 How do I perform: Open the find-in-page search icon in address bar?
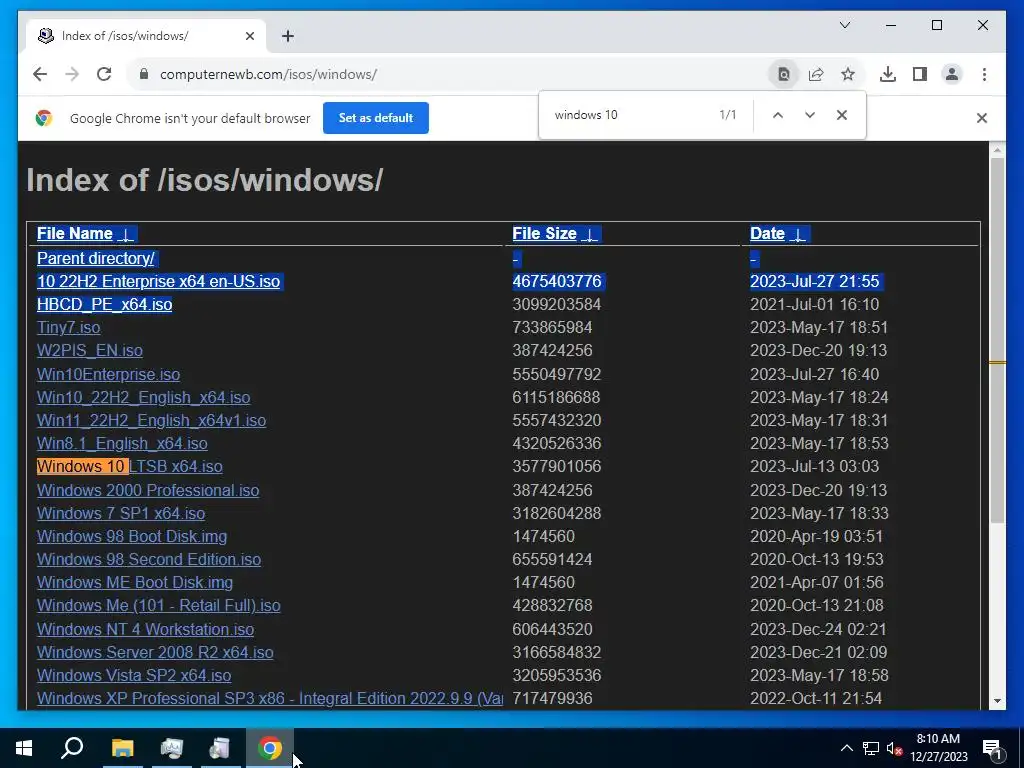click(784, 74)
